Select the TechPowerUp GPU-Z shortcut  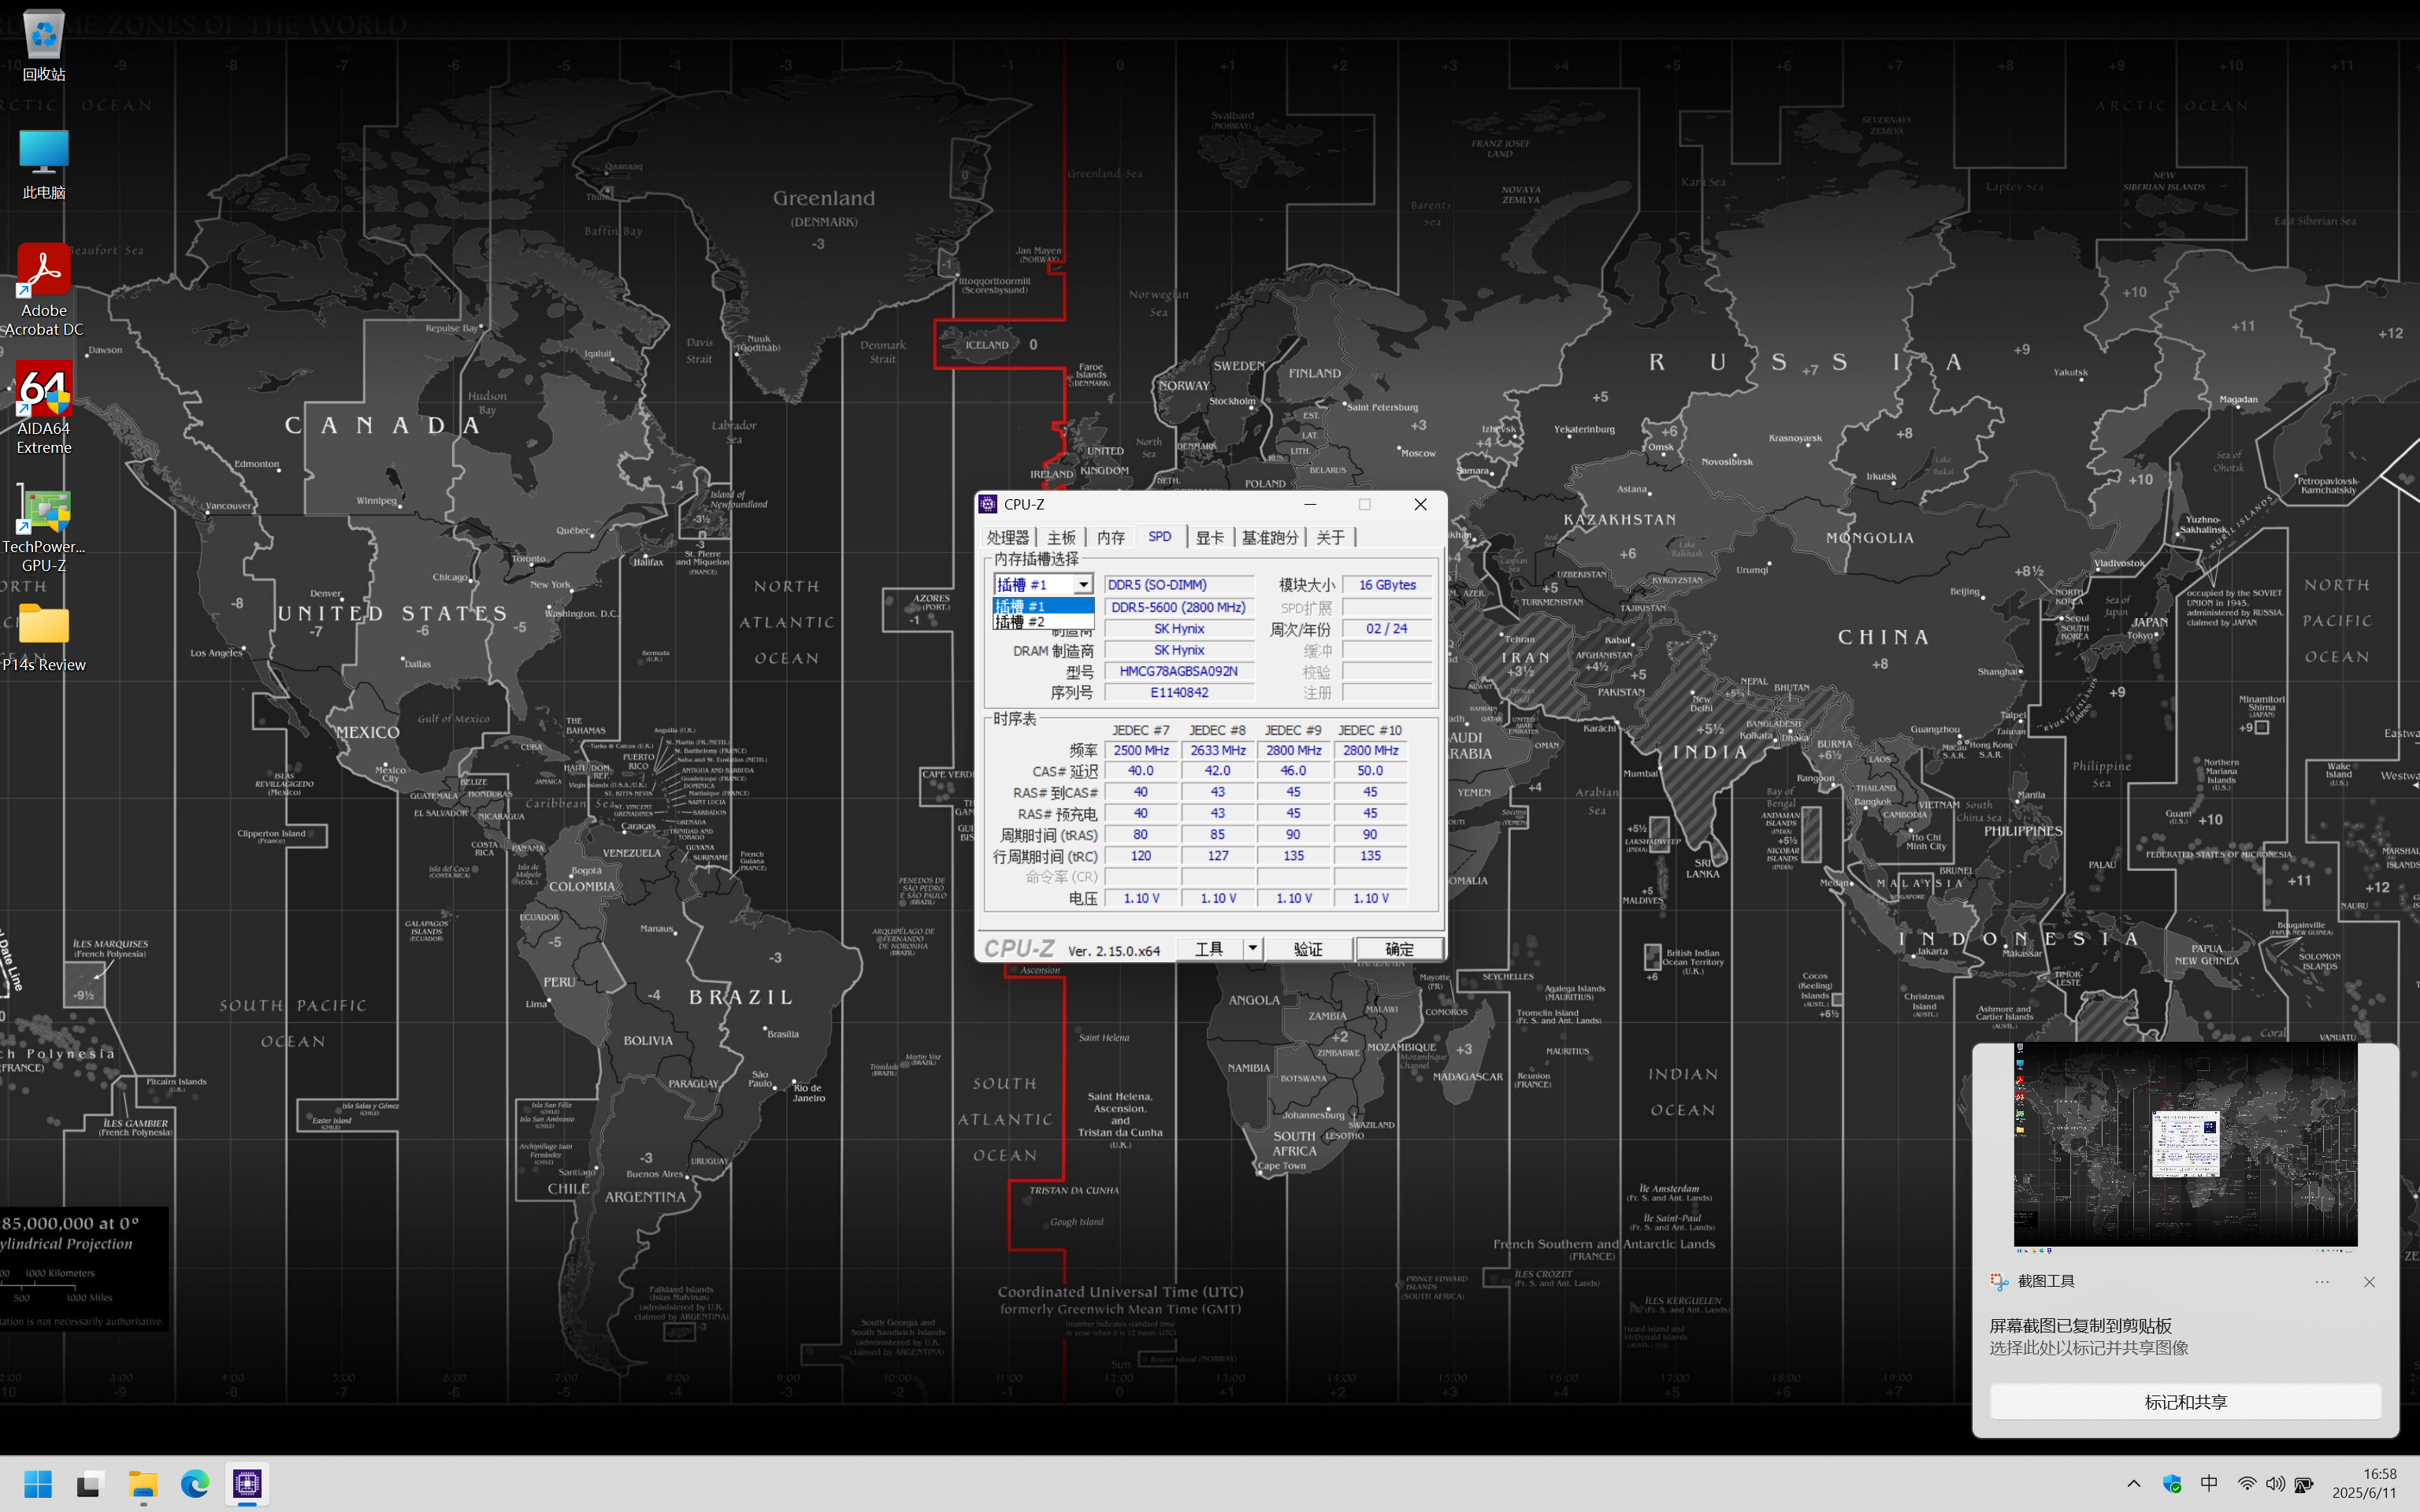[44, 527]
